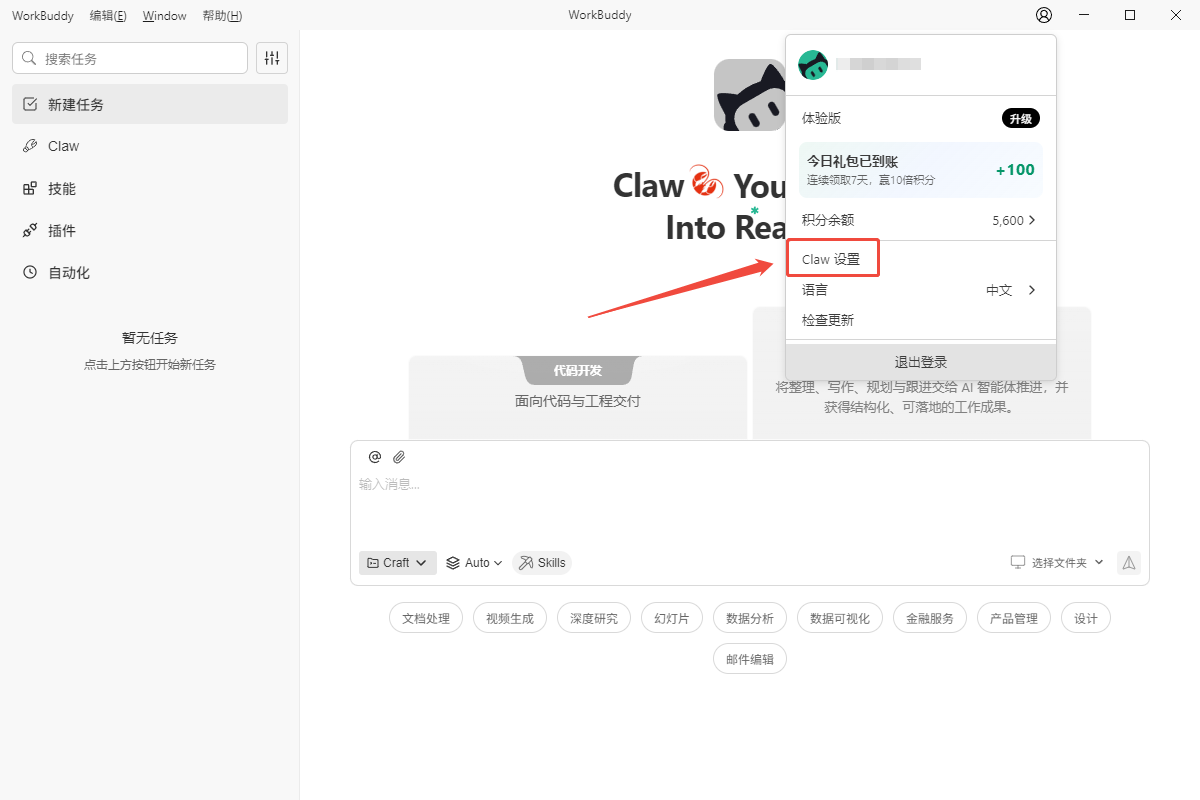Choose the 金融服务 suggestion chip
Image resolution: width=1200 pixels, height=800 pixels.
click(930, 618)
